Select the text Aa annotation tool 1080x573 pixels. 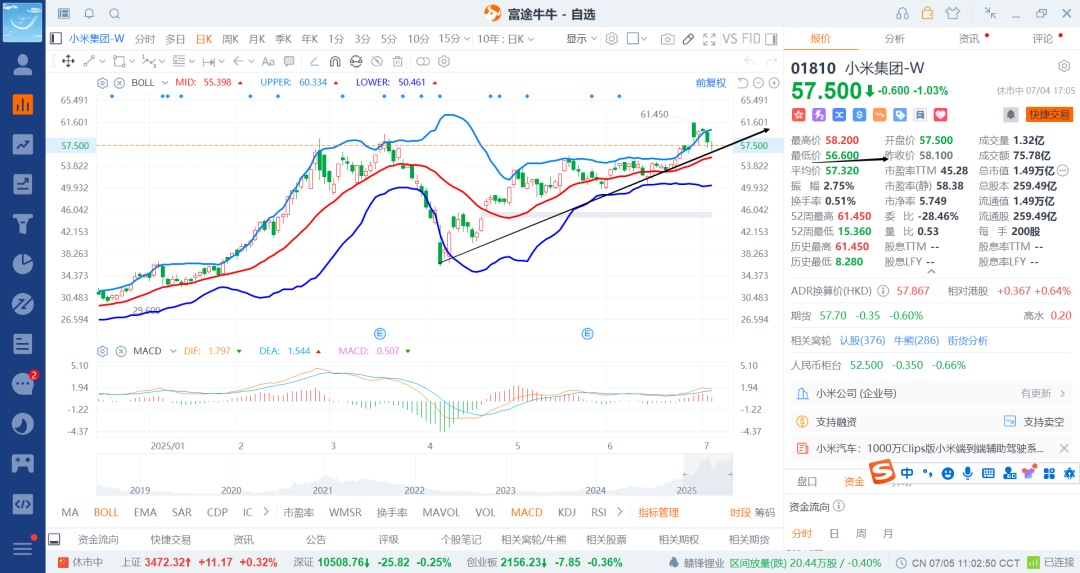pyautogui.click(x=268, y=61)
